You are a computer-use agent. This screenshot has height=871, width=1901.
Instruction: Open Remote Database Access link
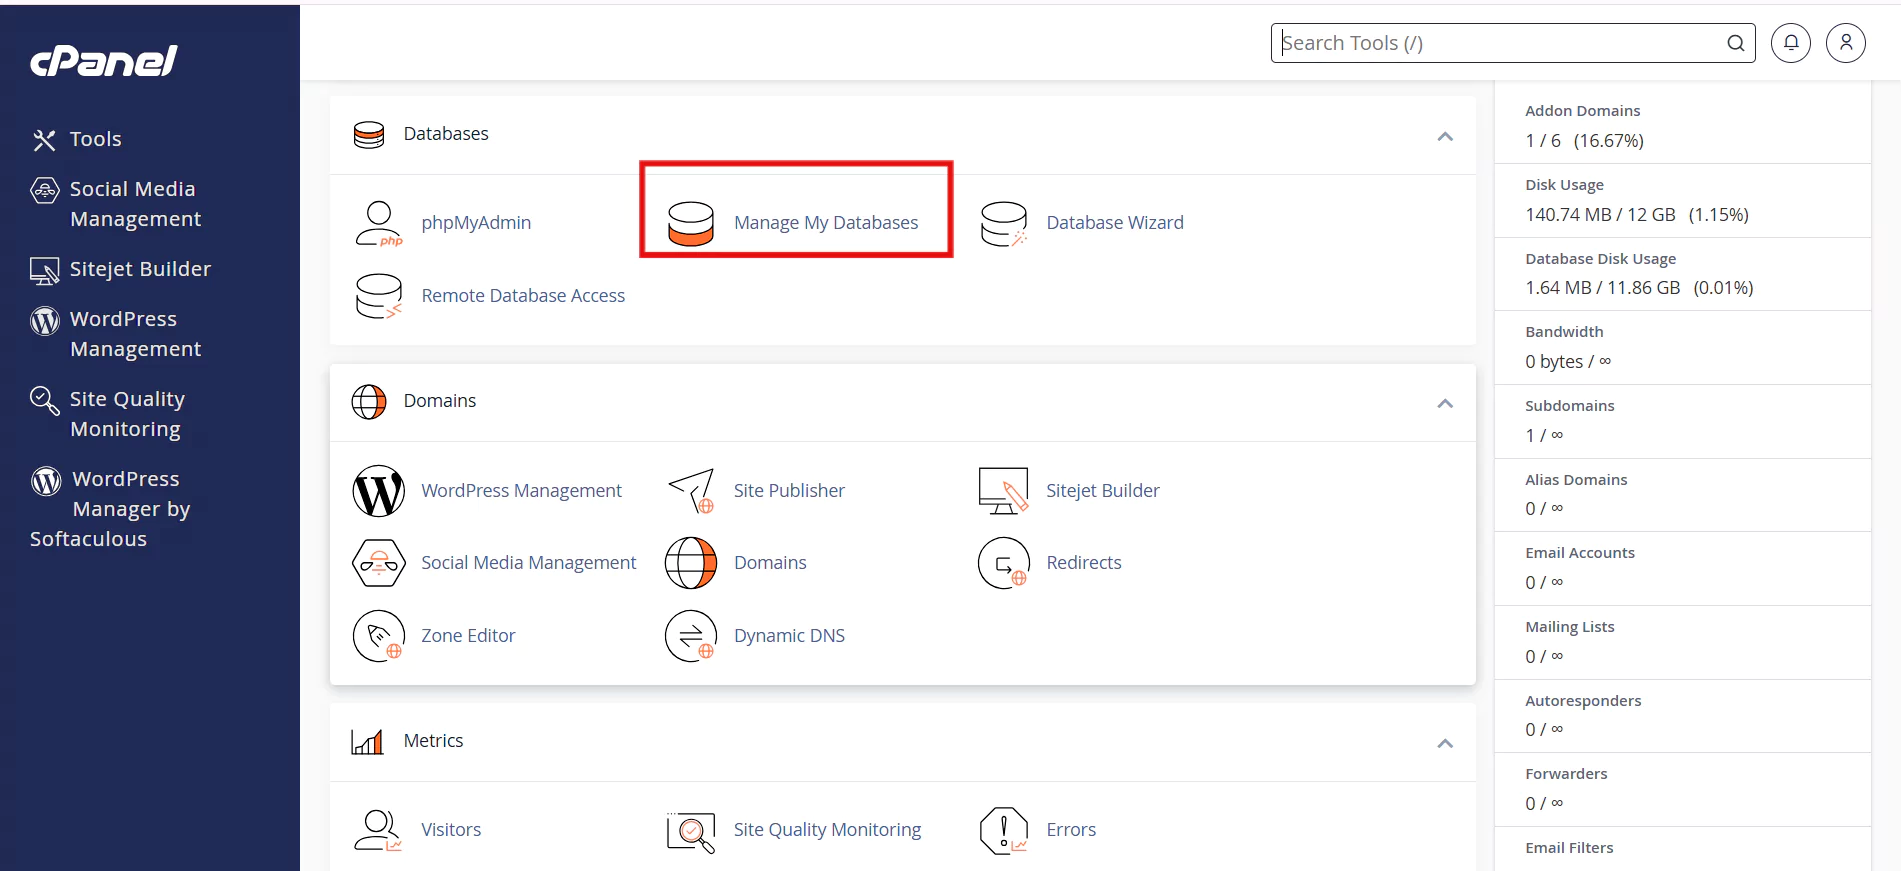[x=523, y=295]
